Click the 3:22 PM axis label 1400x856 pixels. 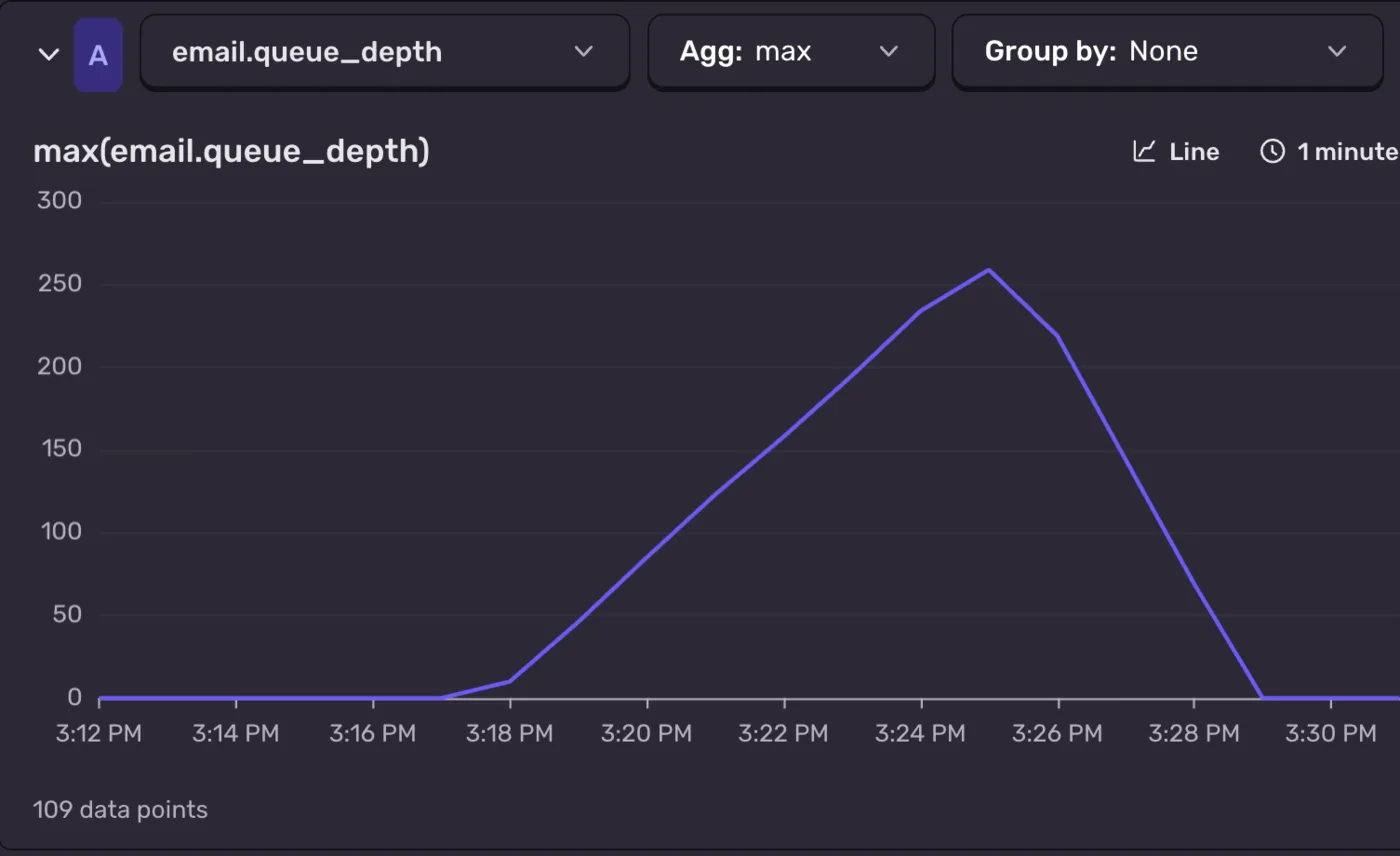(784, 733)
